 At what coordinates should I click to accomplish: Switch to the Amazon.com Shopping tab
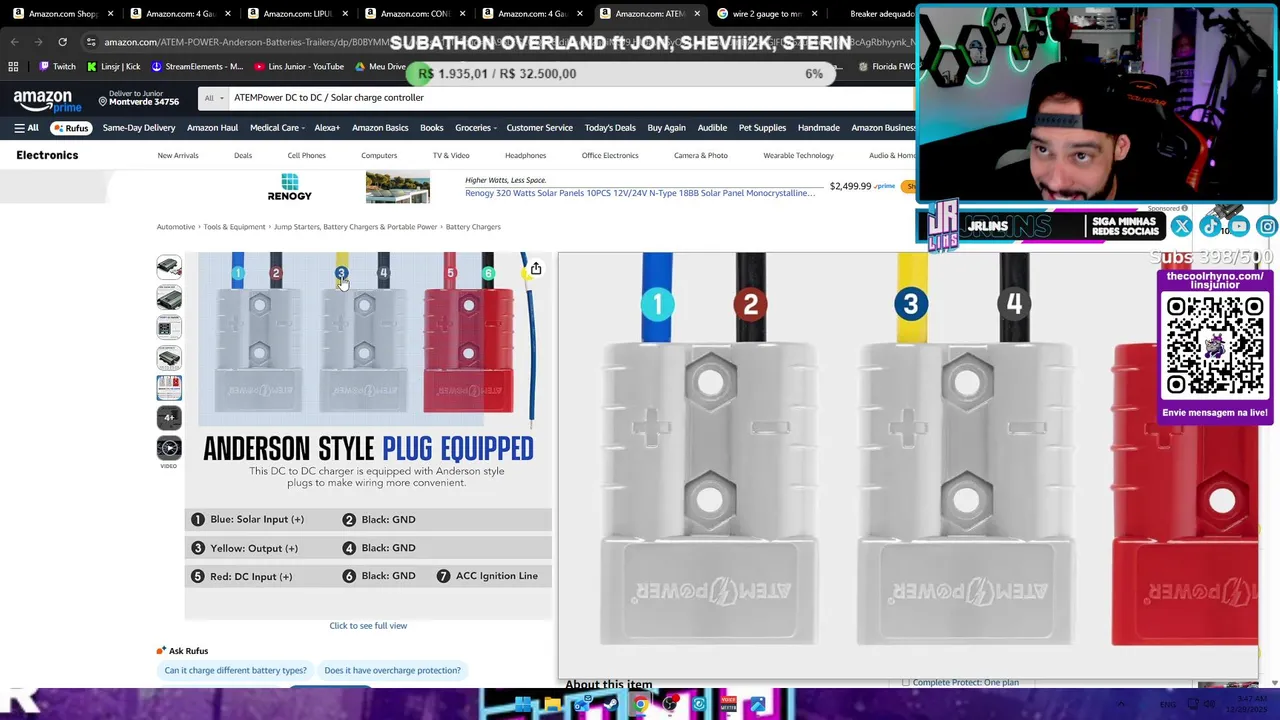(x=62, y=14)
